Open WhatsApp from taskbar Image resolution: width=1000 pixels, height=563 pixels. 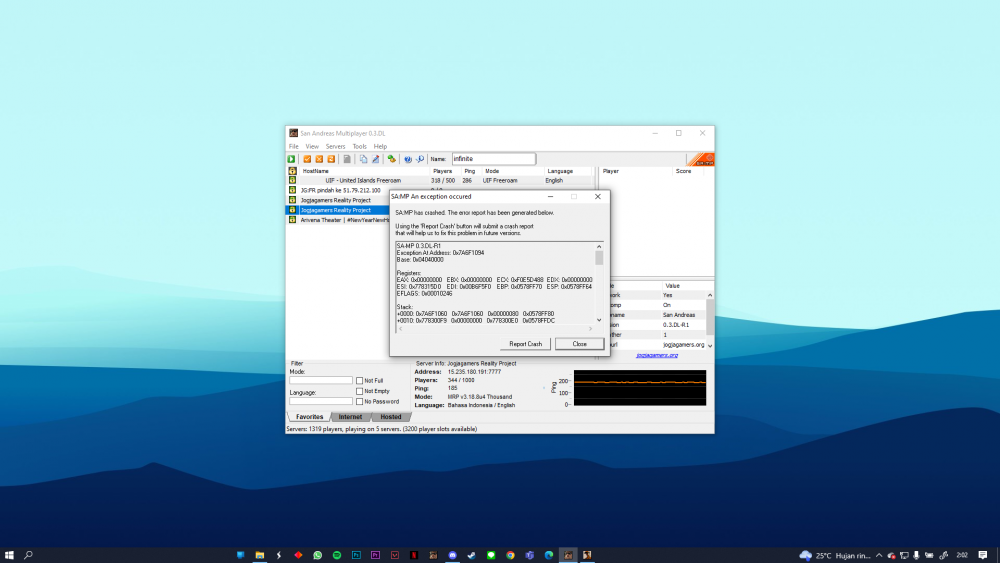pyautogui.click(x=318, y=555)
